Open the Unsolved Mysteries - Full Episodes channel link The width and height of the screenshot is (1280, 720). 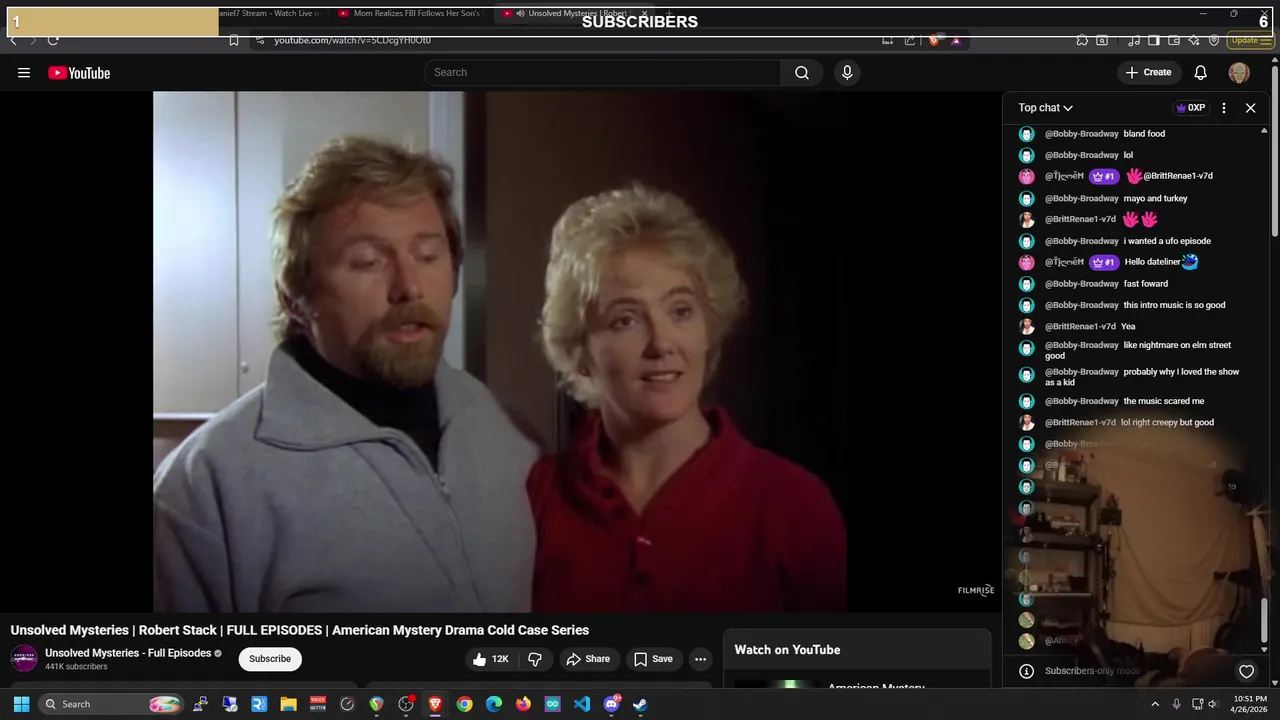coord(128,653)
